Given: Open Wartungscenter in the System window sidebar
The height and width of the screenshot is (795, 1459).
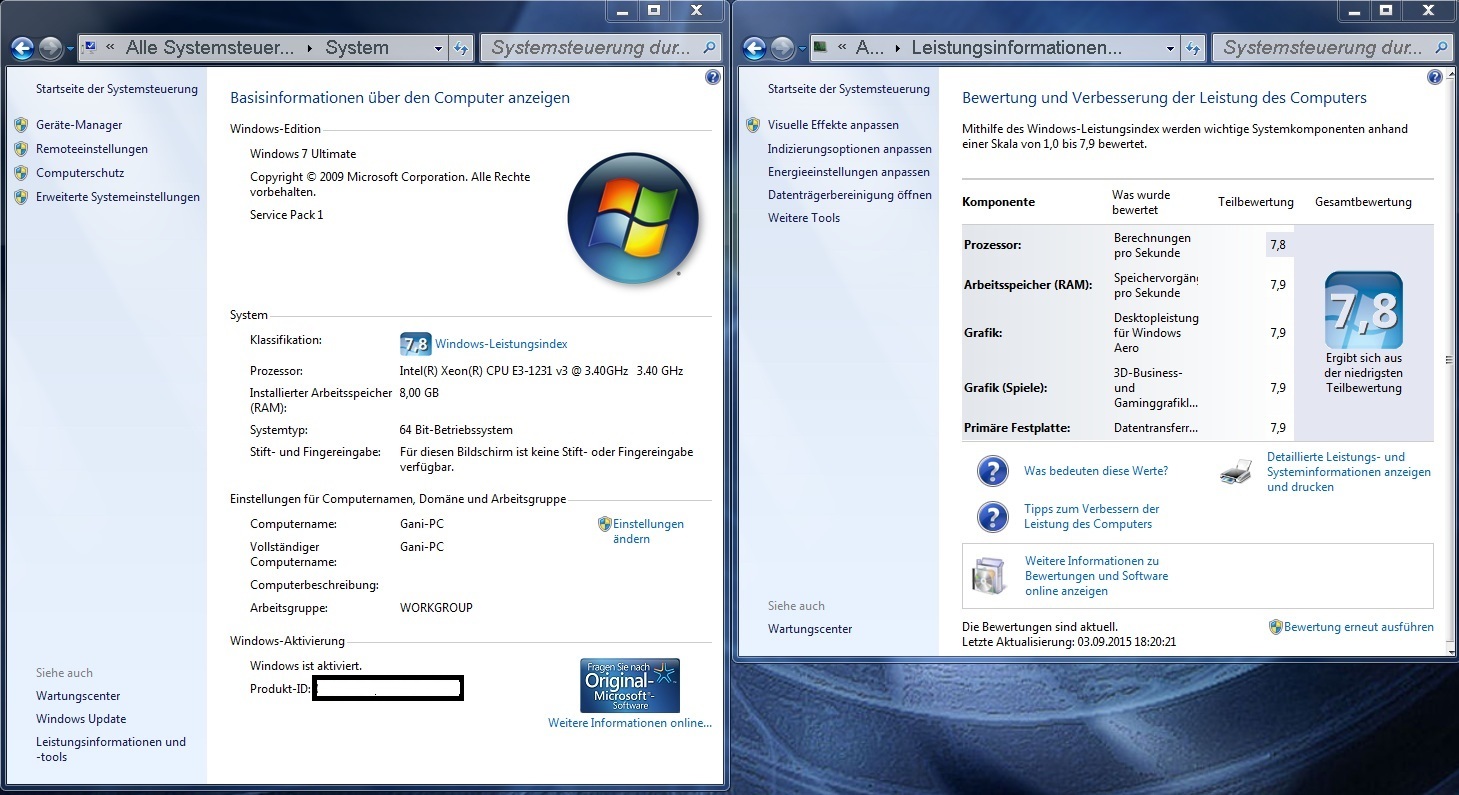Looking at the screenshot, I should (x=78, y=696).
